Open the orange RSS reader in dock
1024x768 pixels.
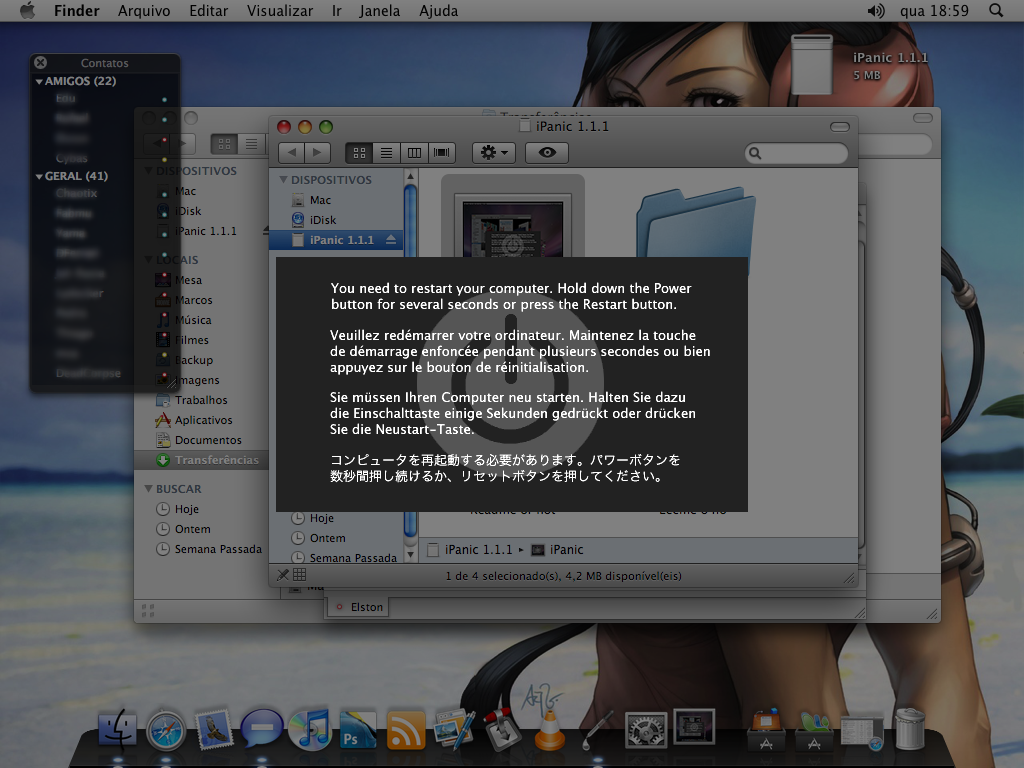[x=406, y=730]
